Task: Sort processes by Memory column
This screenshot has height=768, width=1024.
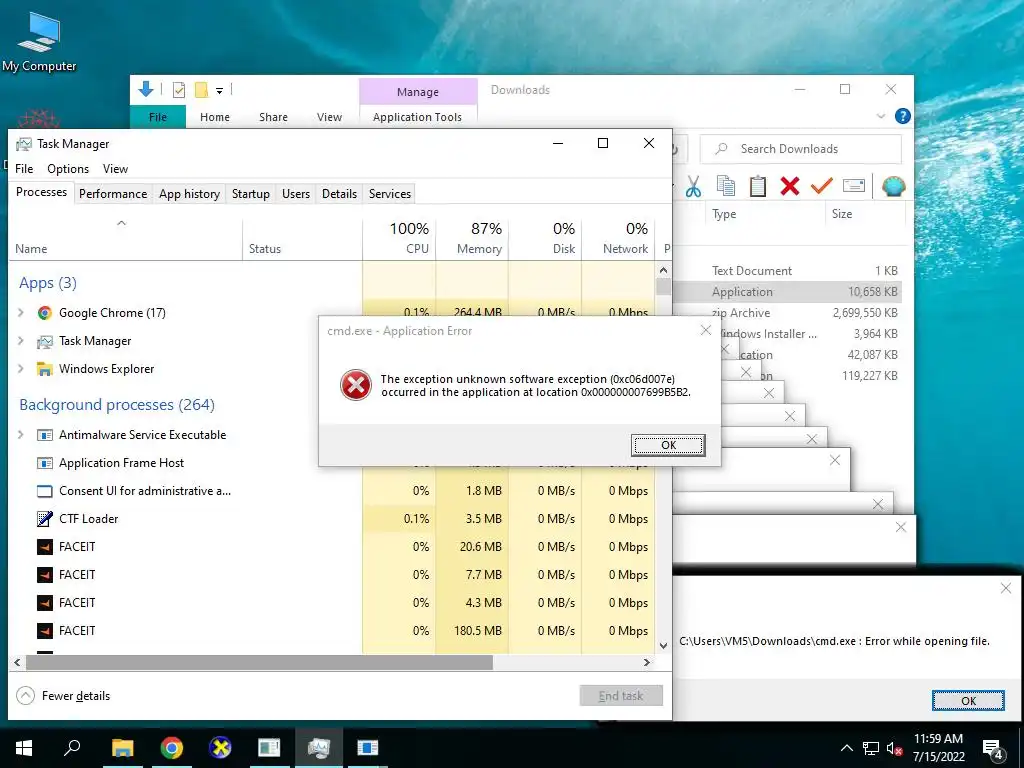Action: click(473, 238)
